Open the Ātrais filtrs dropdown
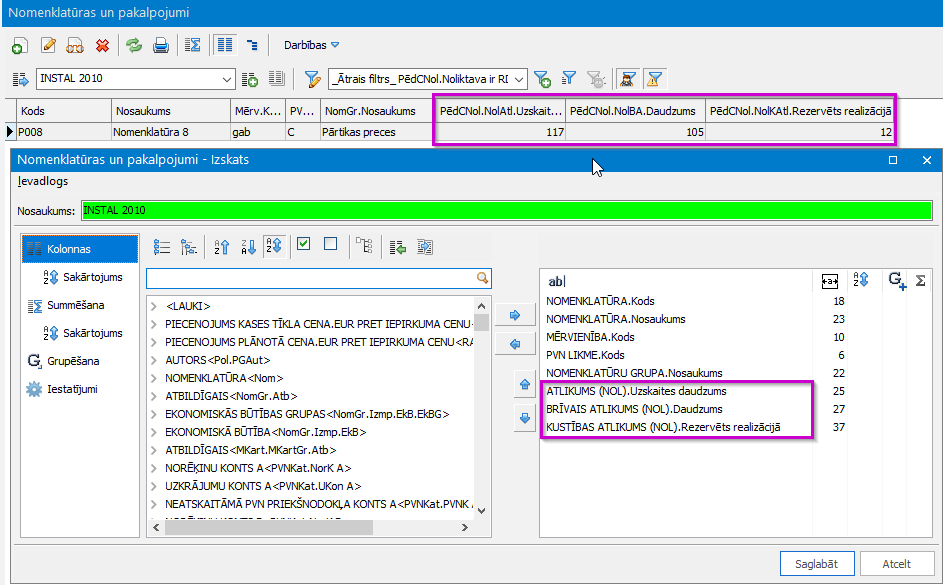943x585 pixels. (519, 79)
